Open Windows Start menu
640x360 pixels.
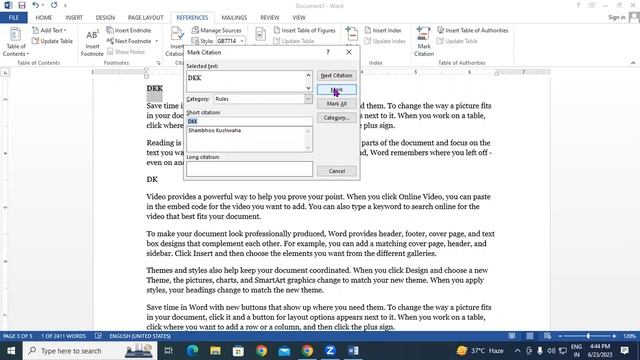(11, 351)
